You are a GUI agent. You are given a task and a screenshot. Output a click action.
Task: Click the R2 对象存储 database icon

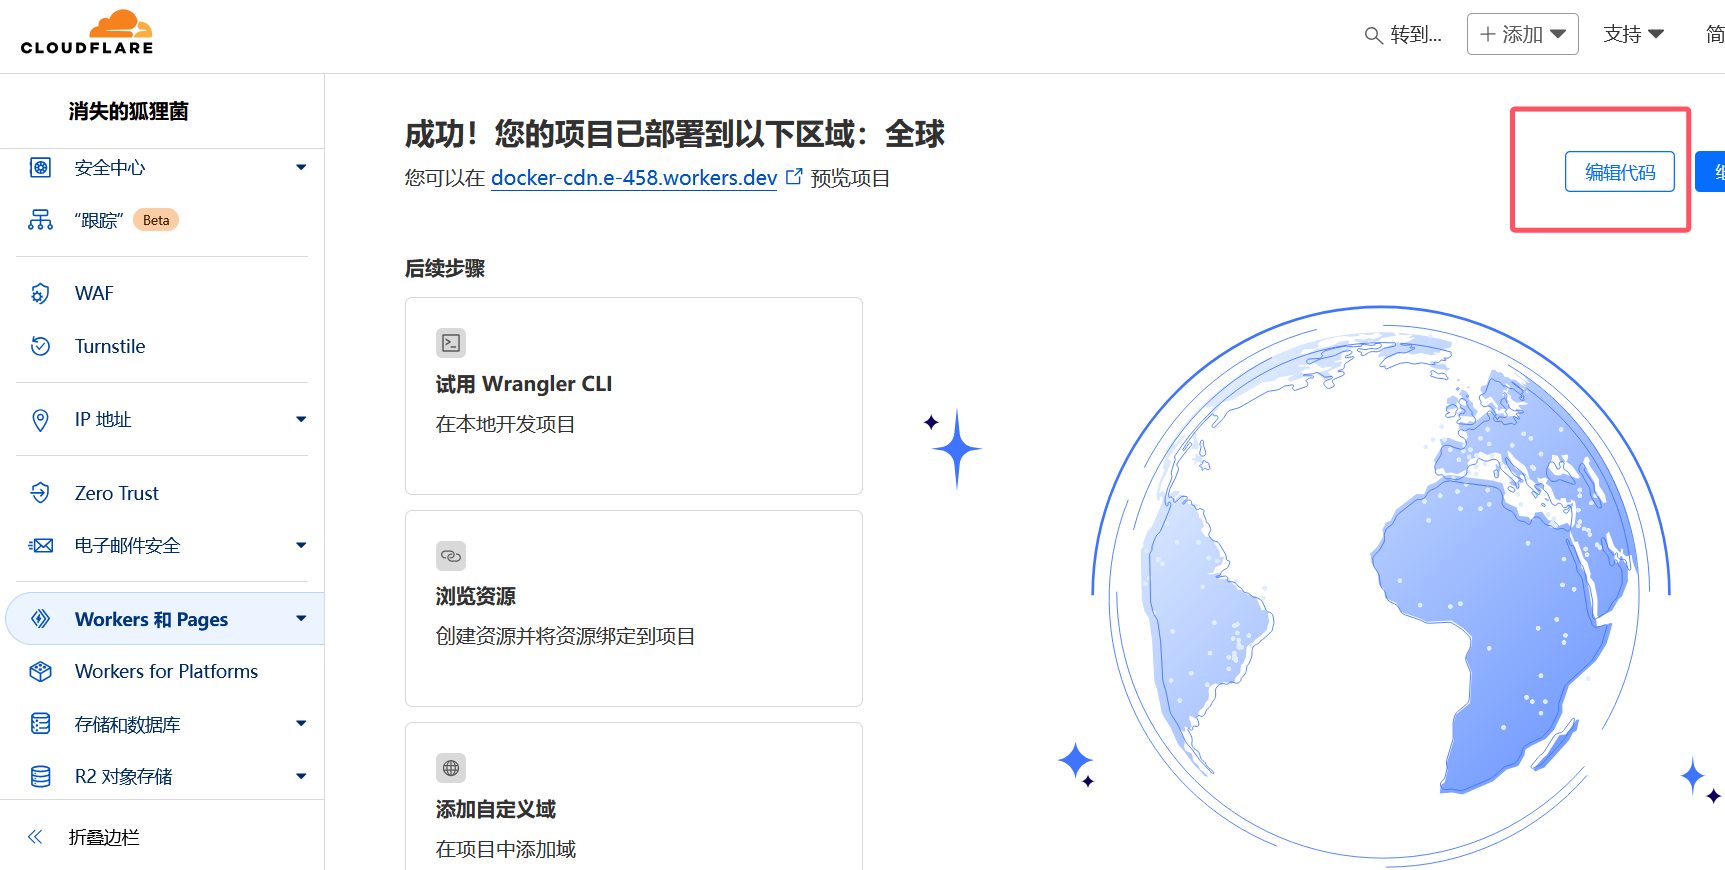coord(40,776)
